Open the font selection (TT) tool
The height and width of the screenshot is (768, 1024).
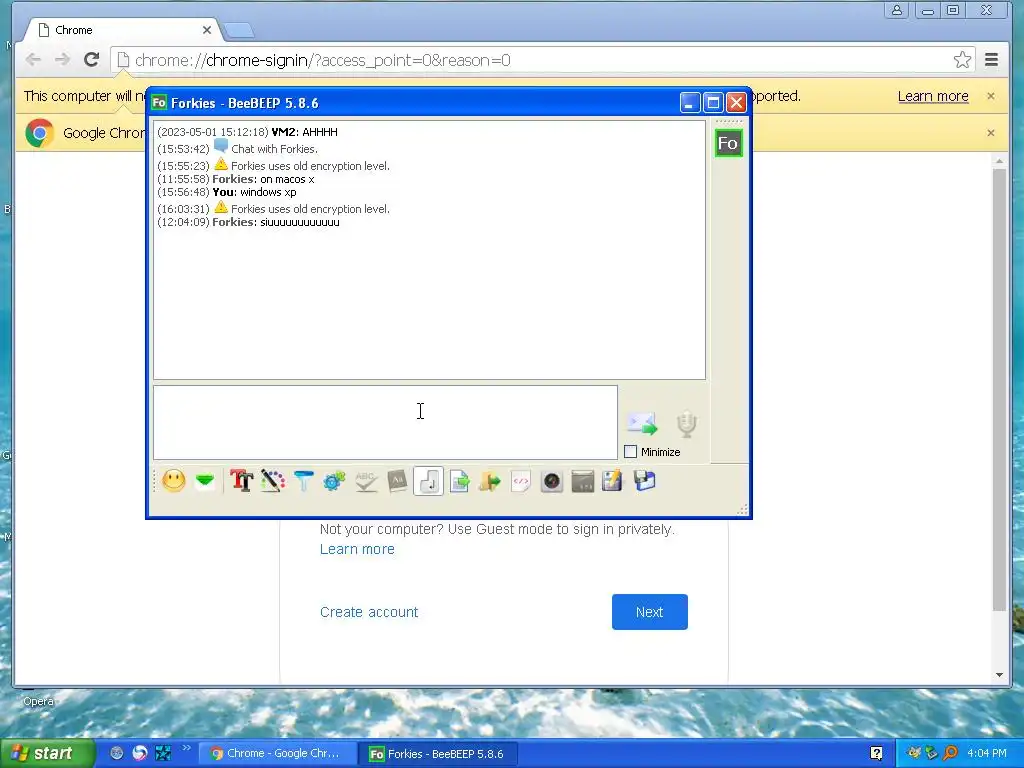click(241, 482)
